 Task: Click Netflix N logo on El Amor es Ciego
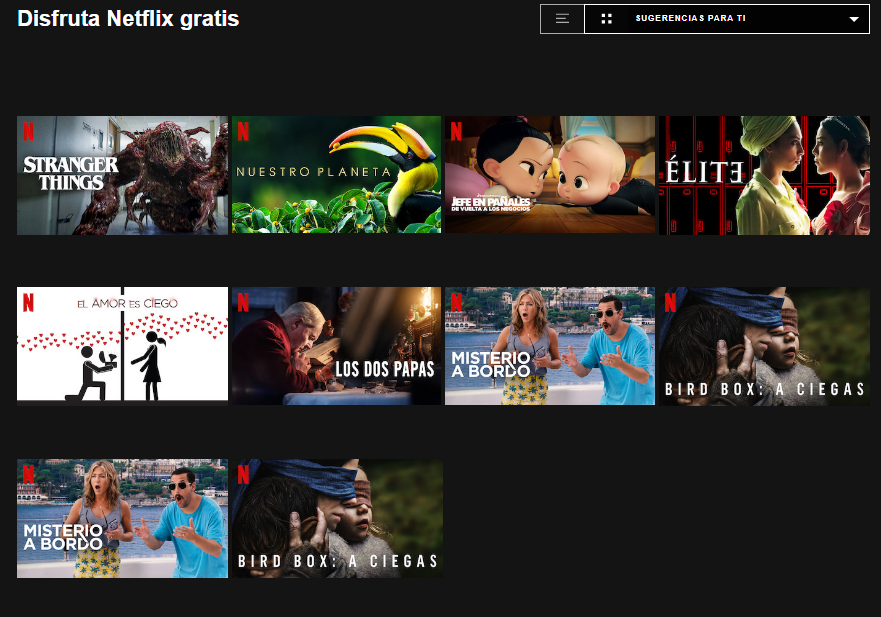click(29, 301)
